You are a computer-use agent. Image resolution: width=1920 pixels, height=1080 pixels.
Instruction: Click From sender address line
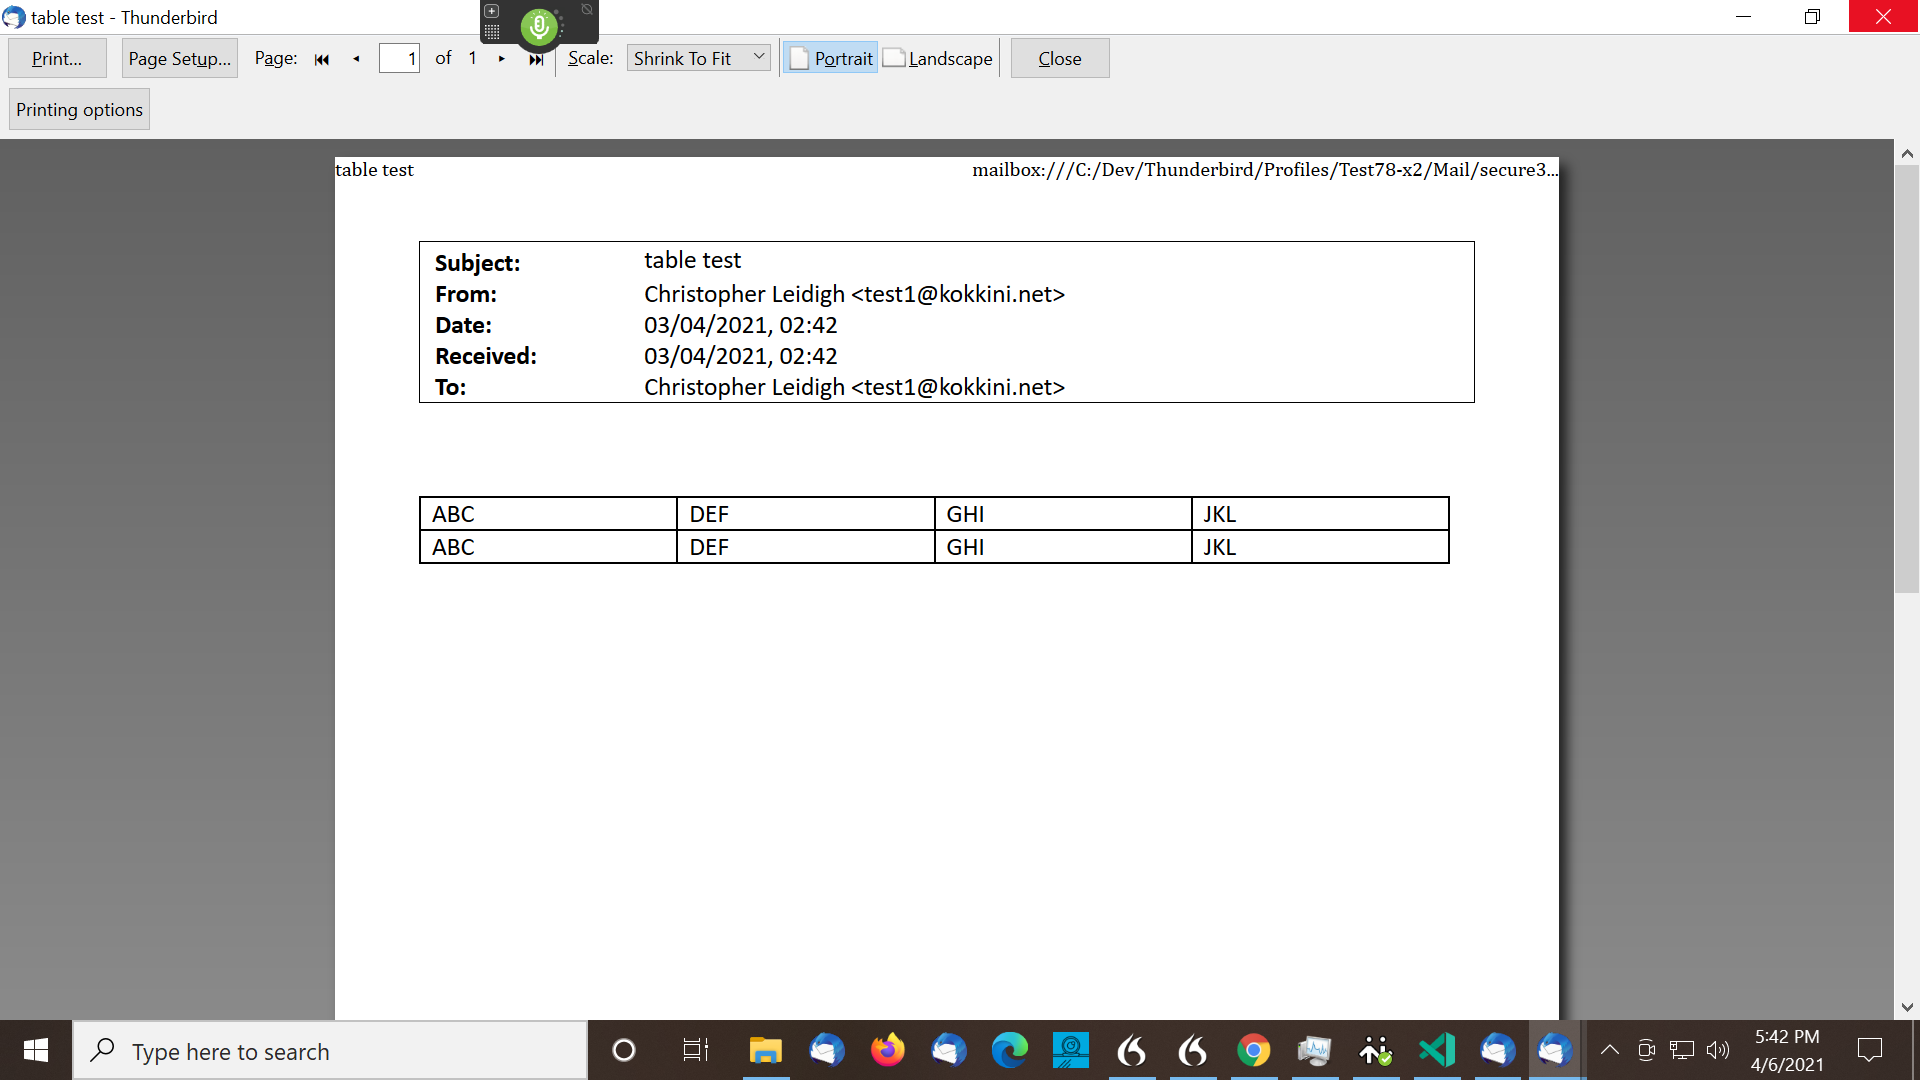(x=854, y=294)
